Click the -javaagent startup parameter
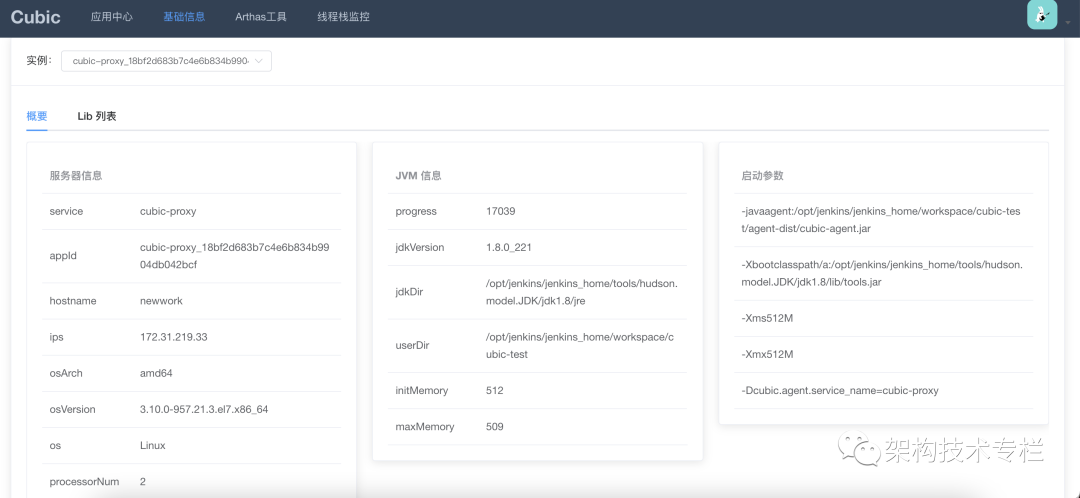The image size is (1080, 498). tap(881, 220)
